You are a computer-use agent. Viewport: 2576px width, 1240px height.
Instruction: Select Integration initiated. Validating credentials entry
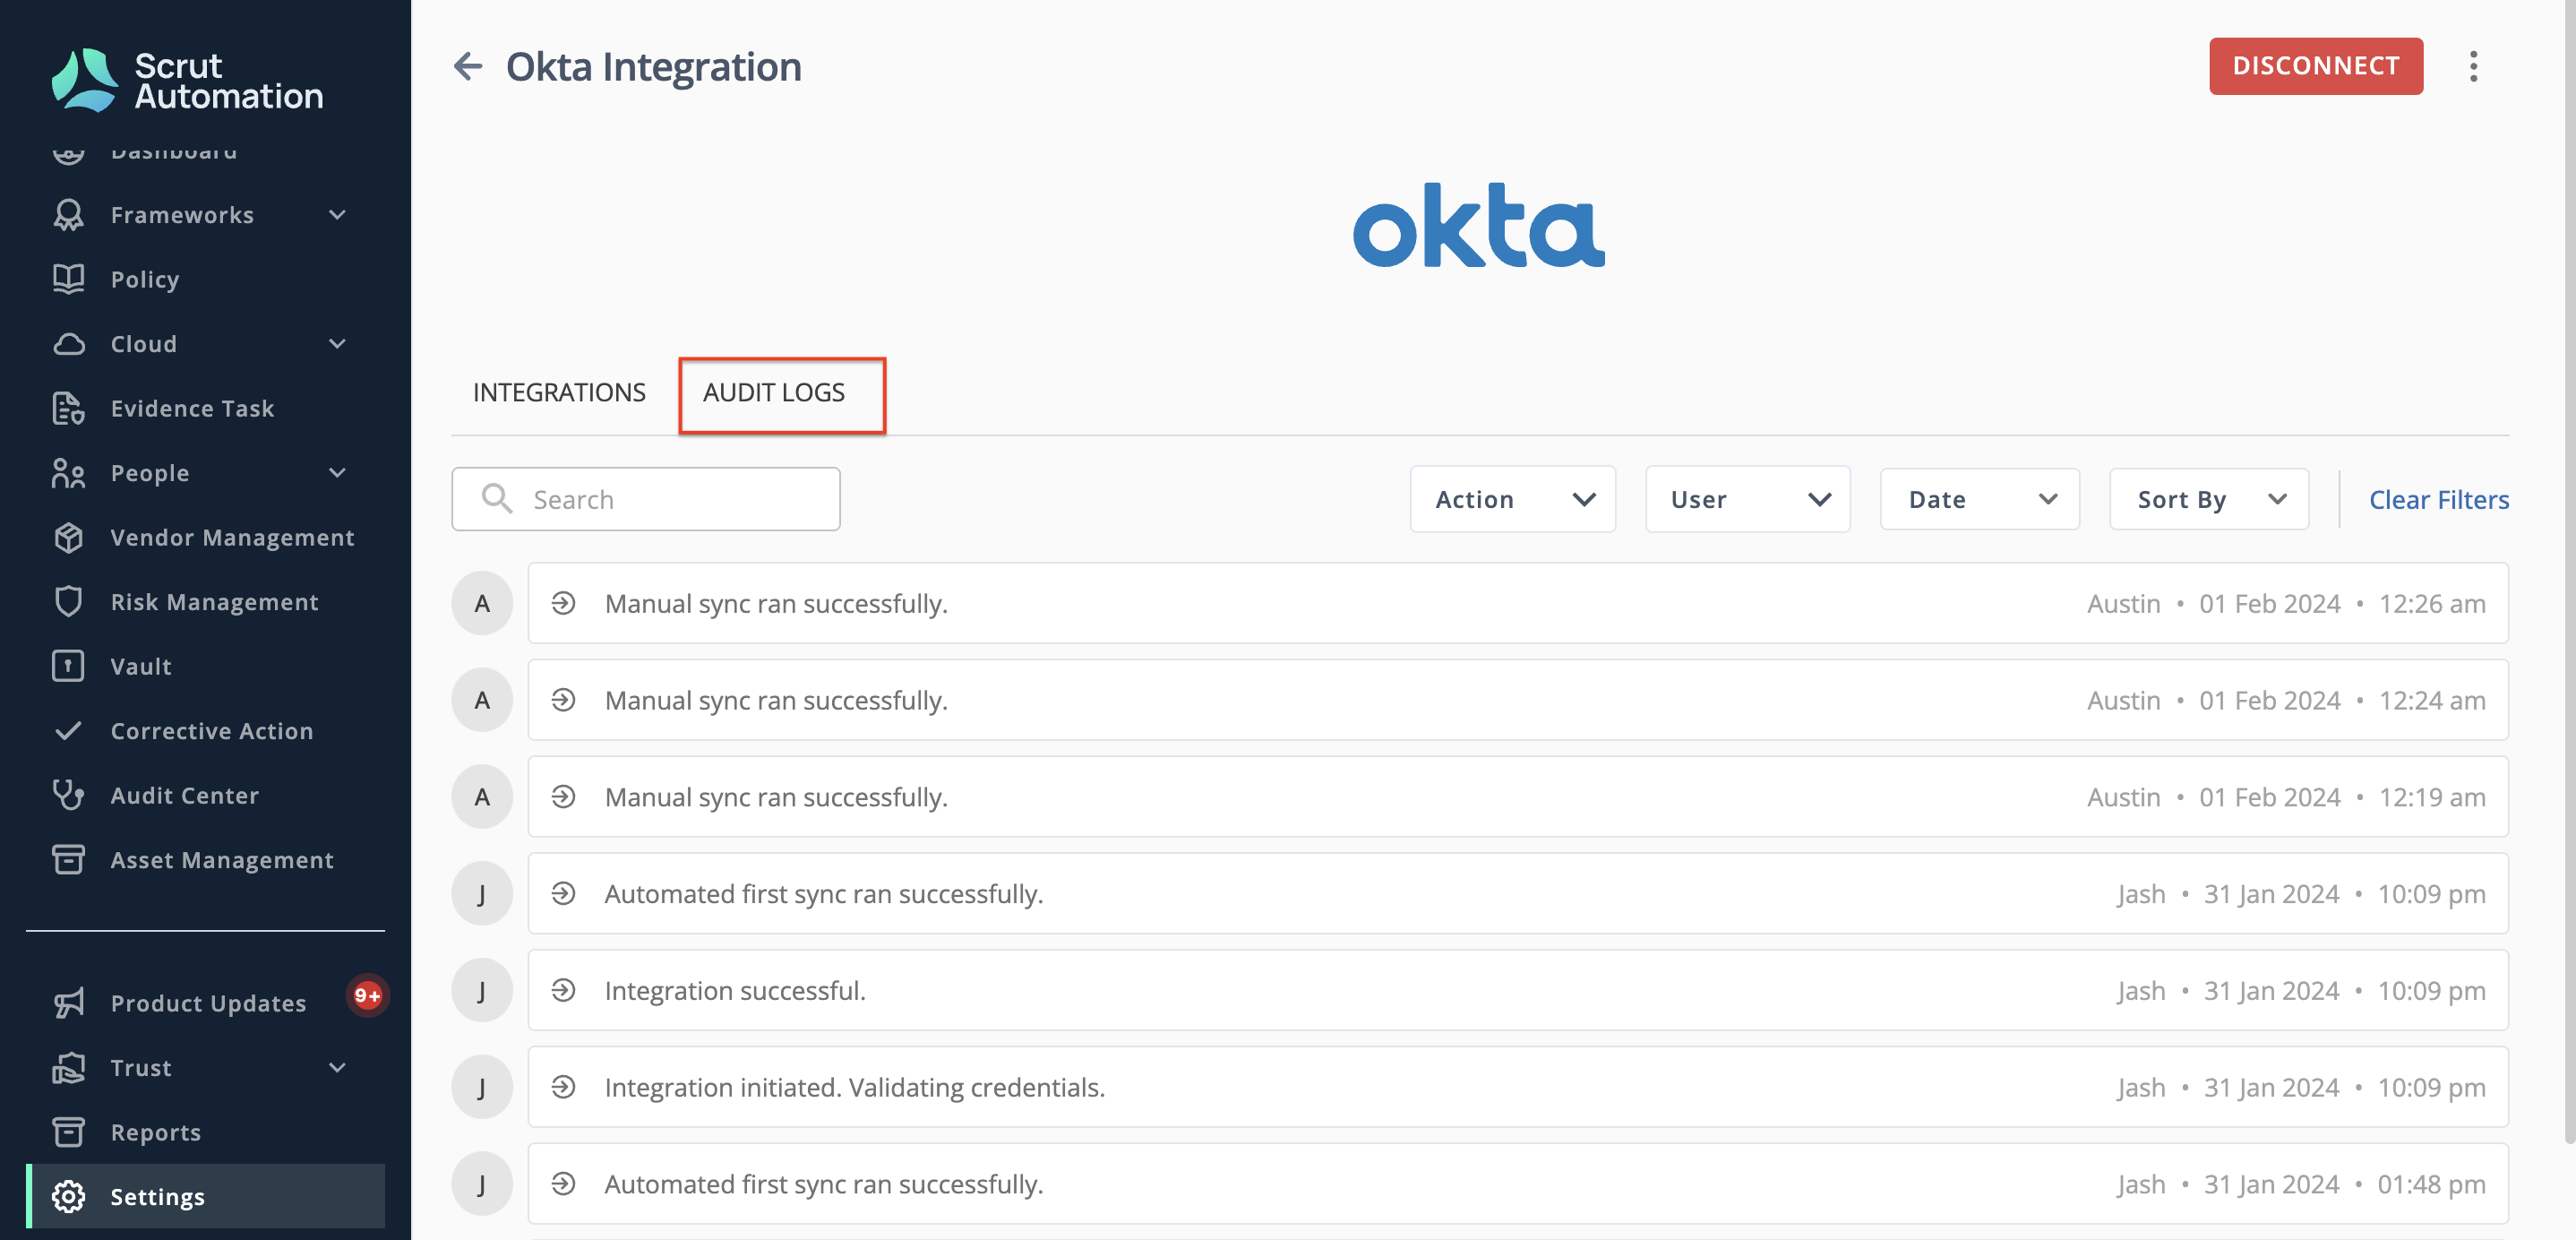1518,1087
